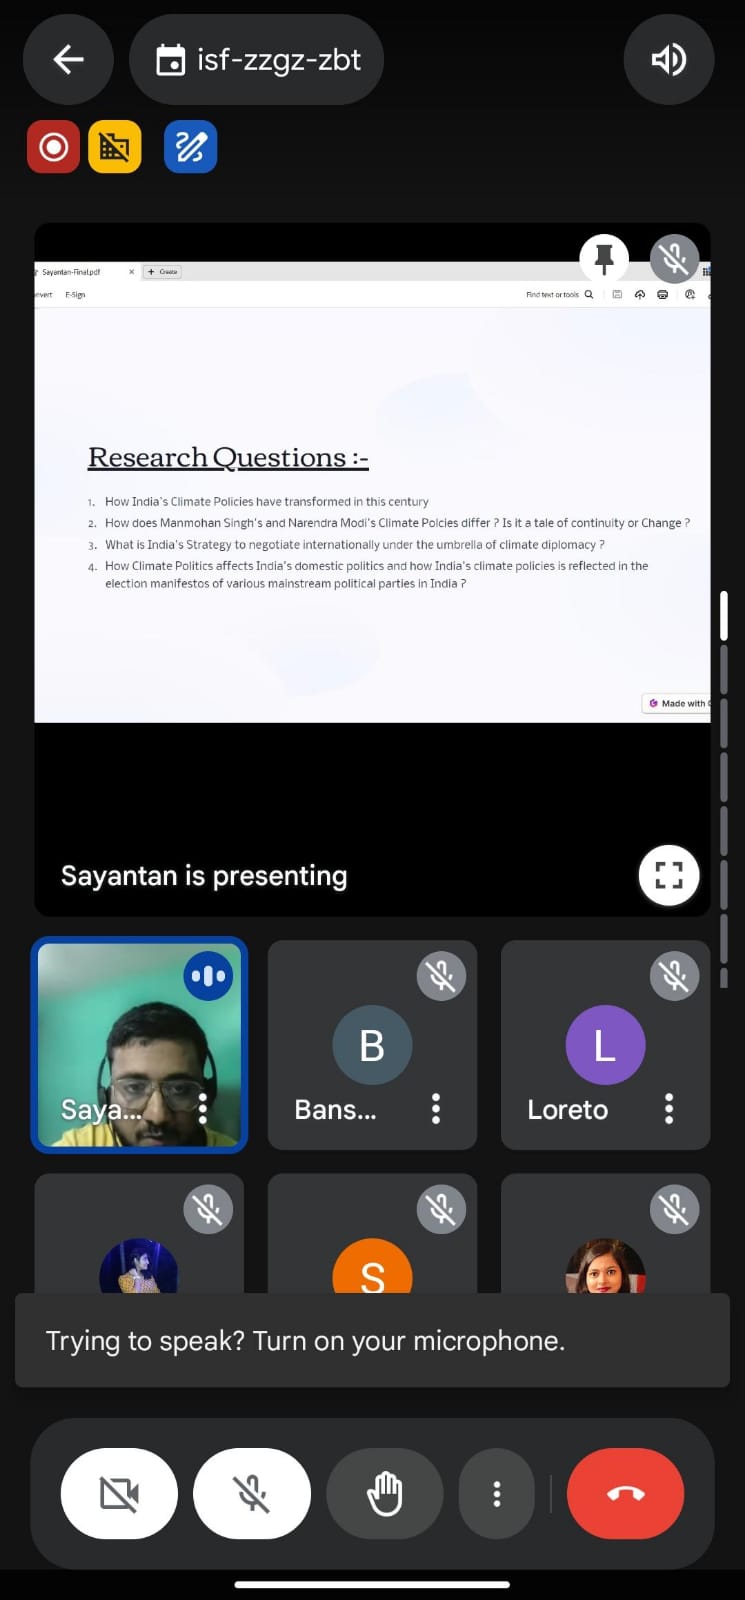Screen dimensions: 745x1600
Task: Tap the microphone reminder notification
Action: [x=372, y=1340]
